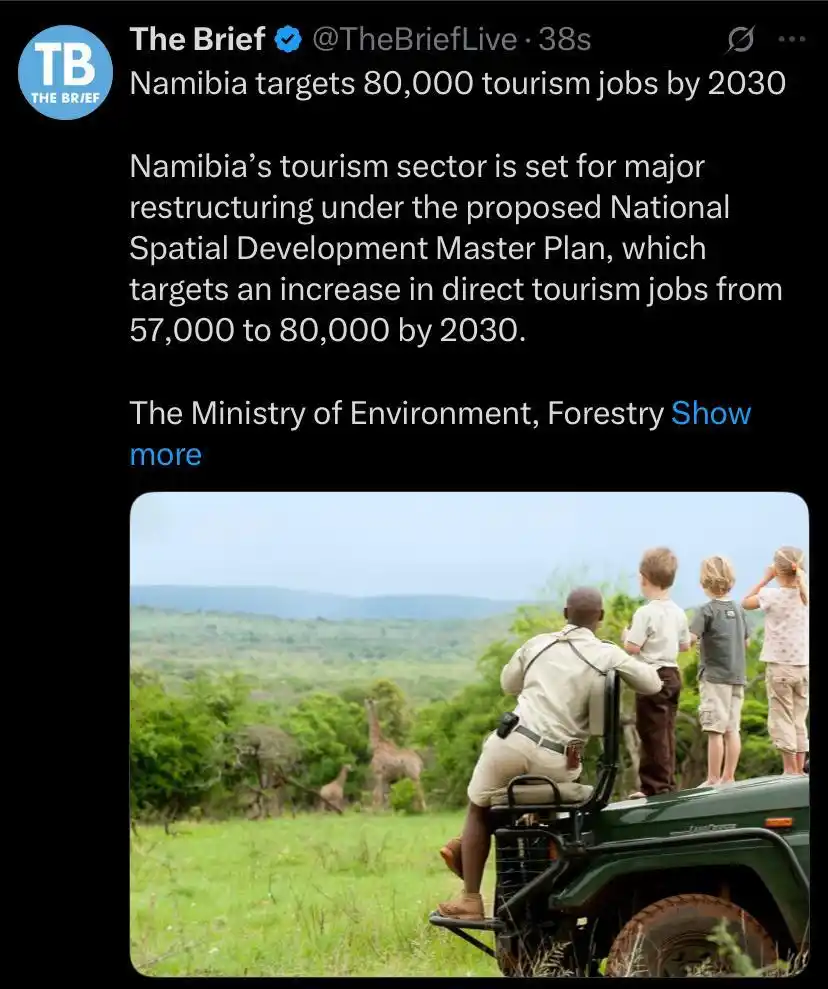Open the safari photo attachment
Image resolution: width=828 pixels, height=989 pixels.
[469, 734]
